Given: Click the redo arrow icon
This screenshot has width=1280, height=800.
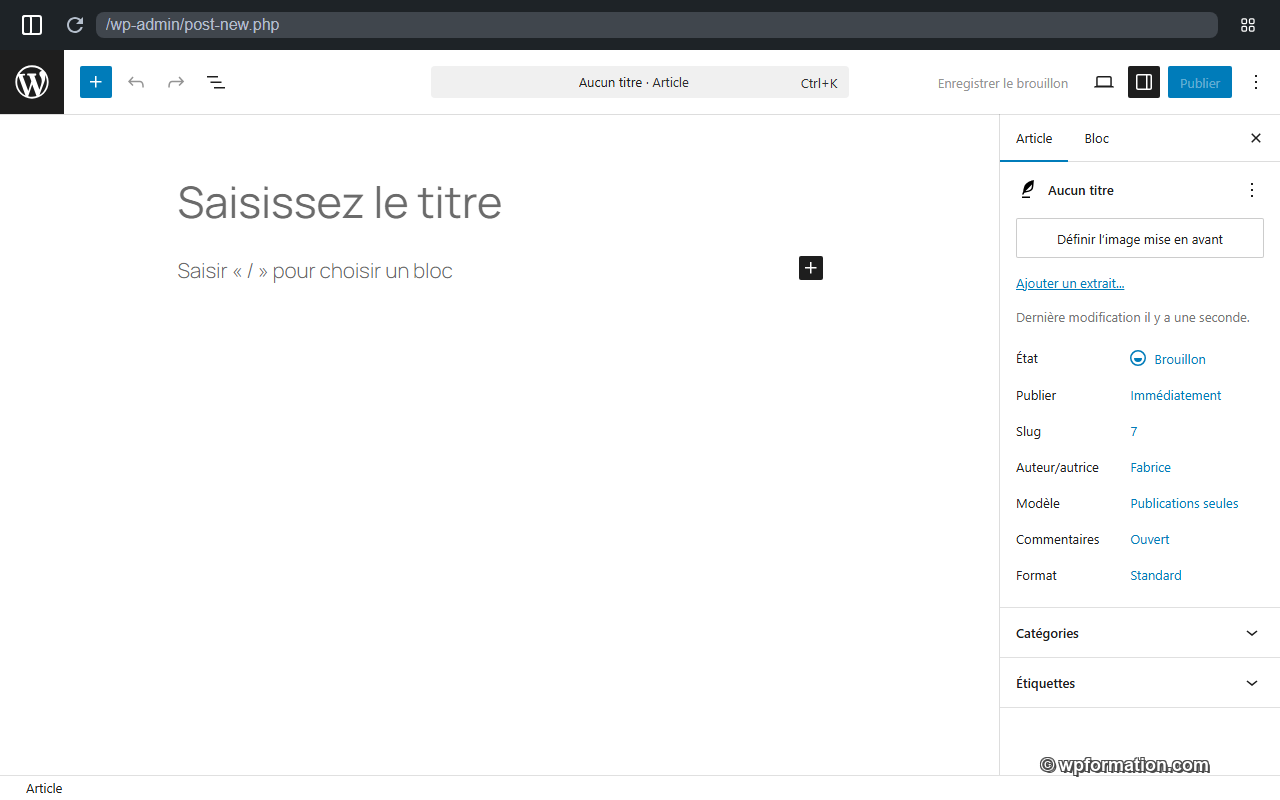Looking at the screenshot, I should (176, 82).
